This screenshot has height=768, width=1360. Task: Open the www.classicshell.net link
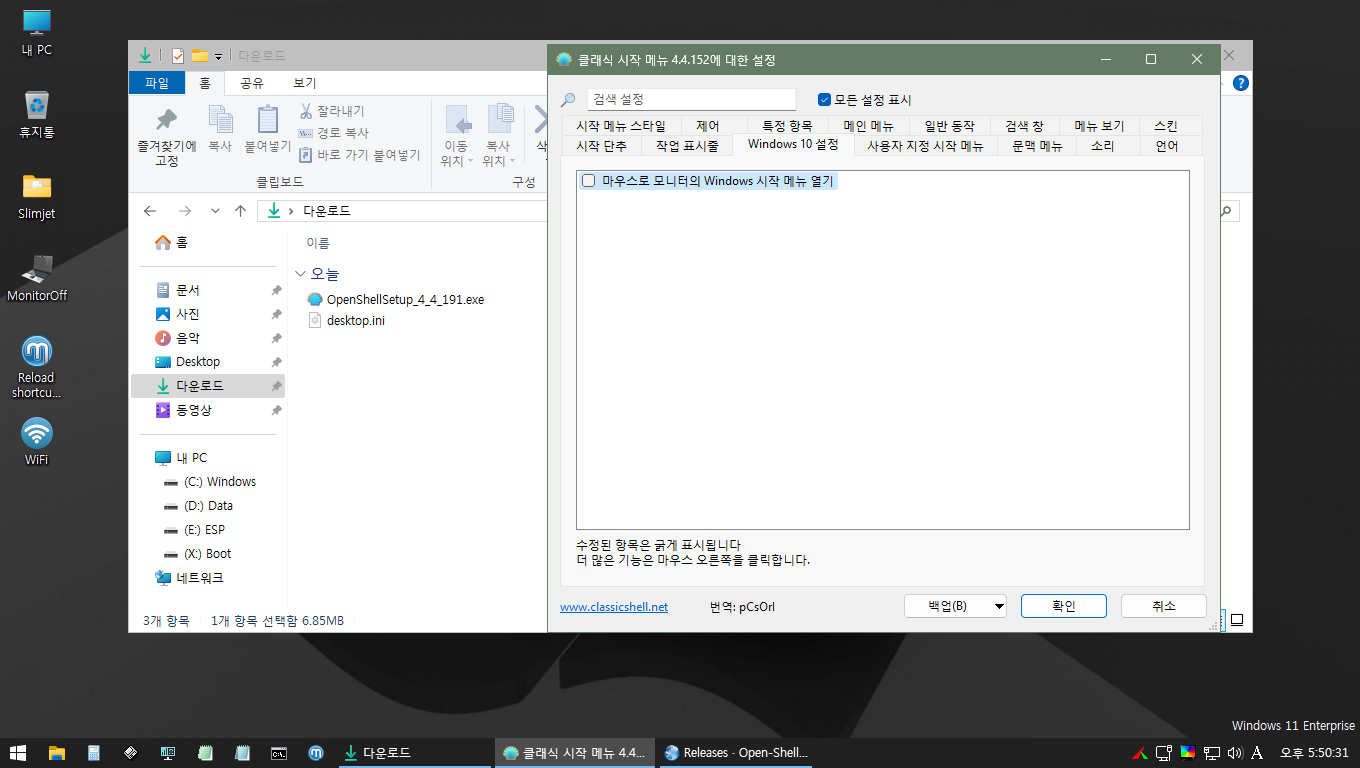[x=614, y=607]
